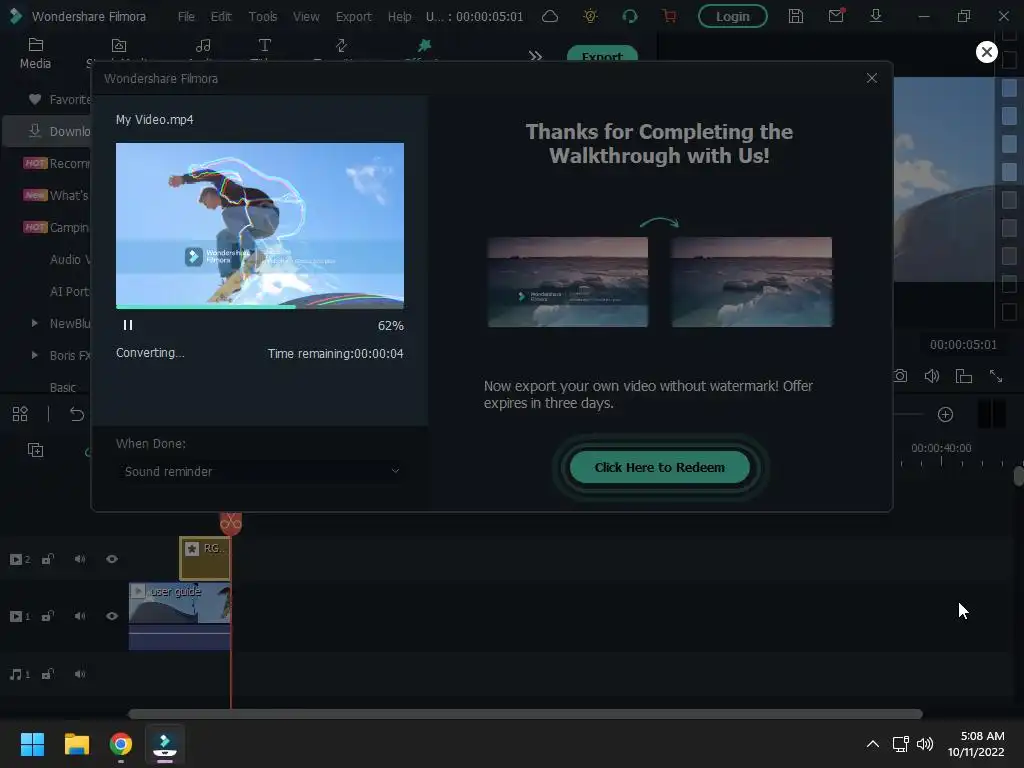Open the File menu
This screenshot has width=1024, height=768.
pyautogui.click(x=186, y=16)
